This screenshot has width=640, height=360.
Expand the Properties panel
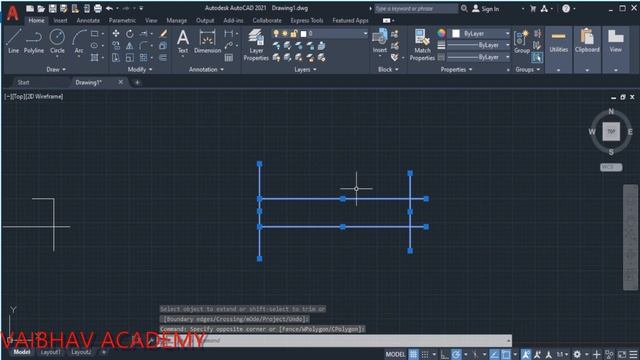456,69
